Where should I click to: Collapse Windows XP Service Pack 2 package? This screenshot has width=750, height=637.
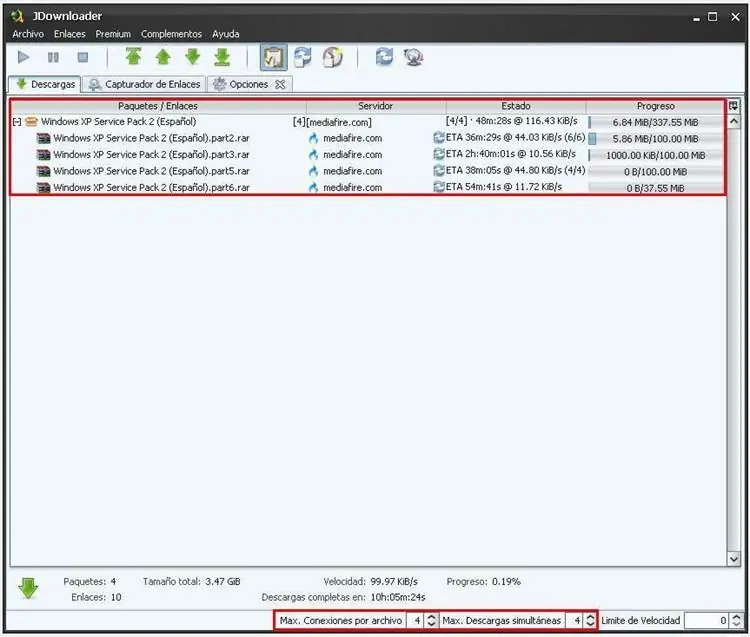click(x=17, y=122)
